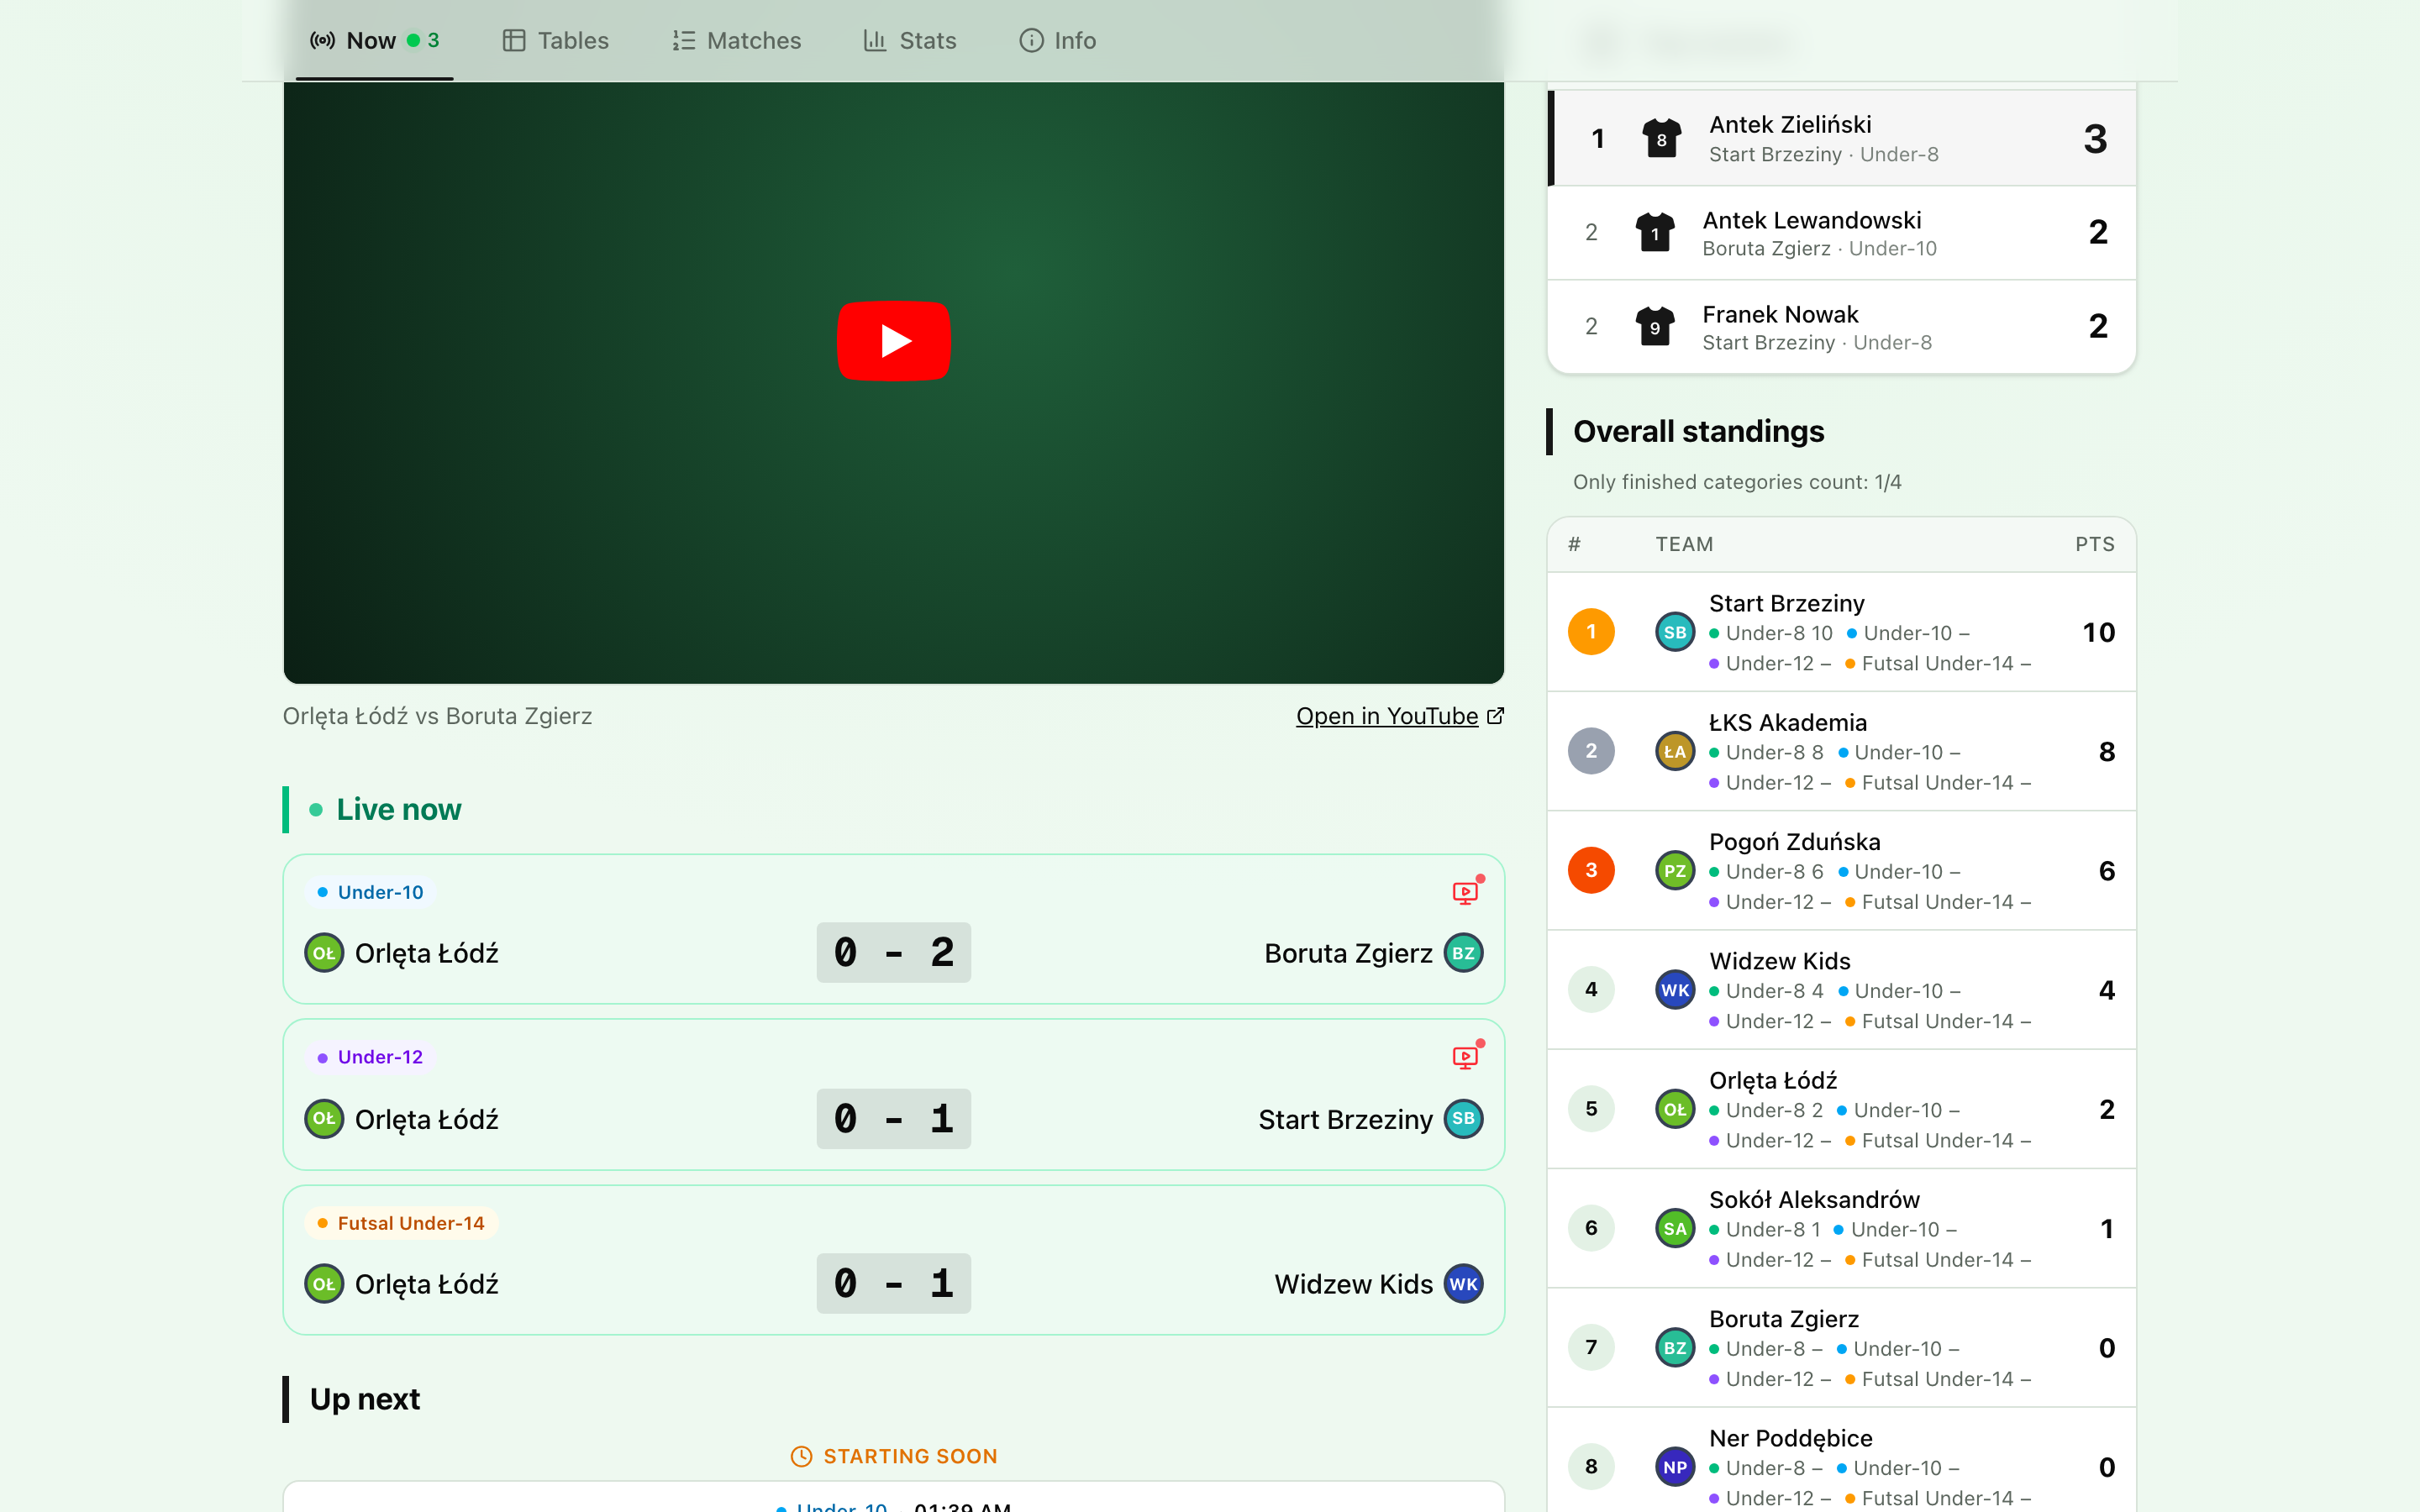Click the SA badge of Sokół Aleksandrów
Image resolution: width=2420 pixels, height=1512 pixels.
point(1675,1228)
